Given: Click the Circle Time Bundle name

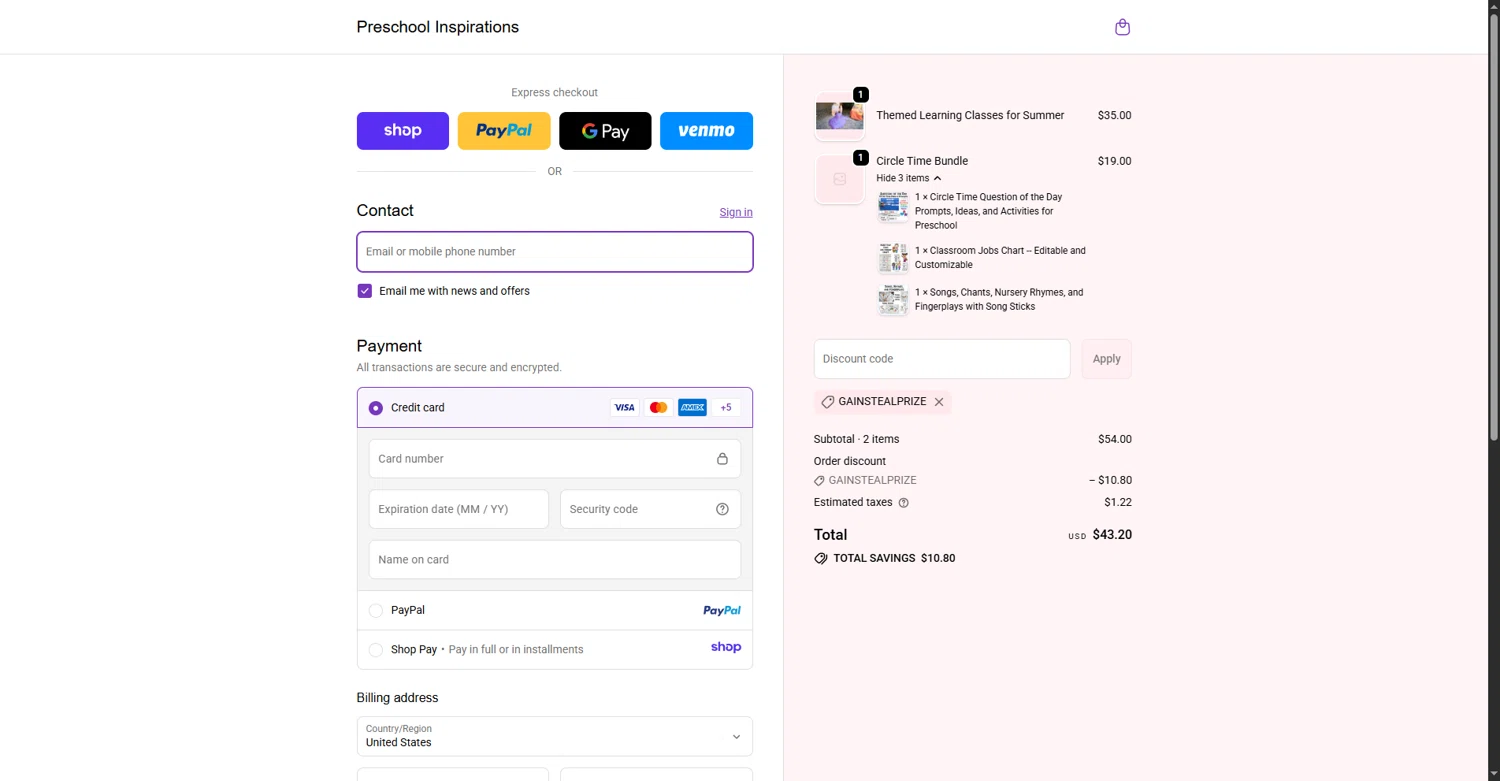Looking at the screenshot, I should pos(922,161).
